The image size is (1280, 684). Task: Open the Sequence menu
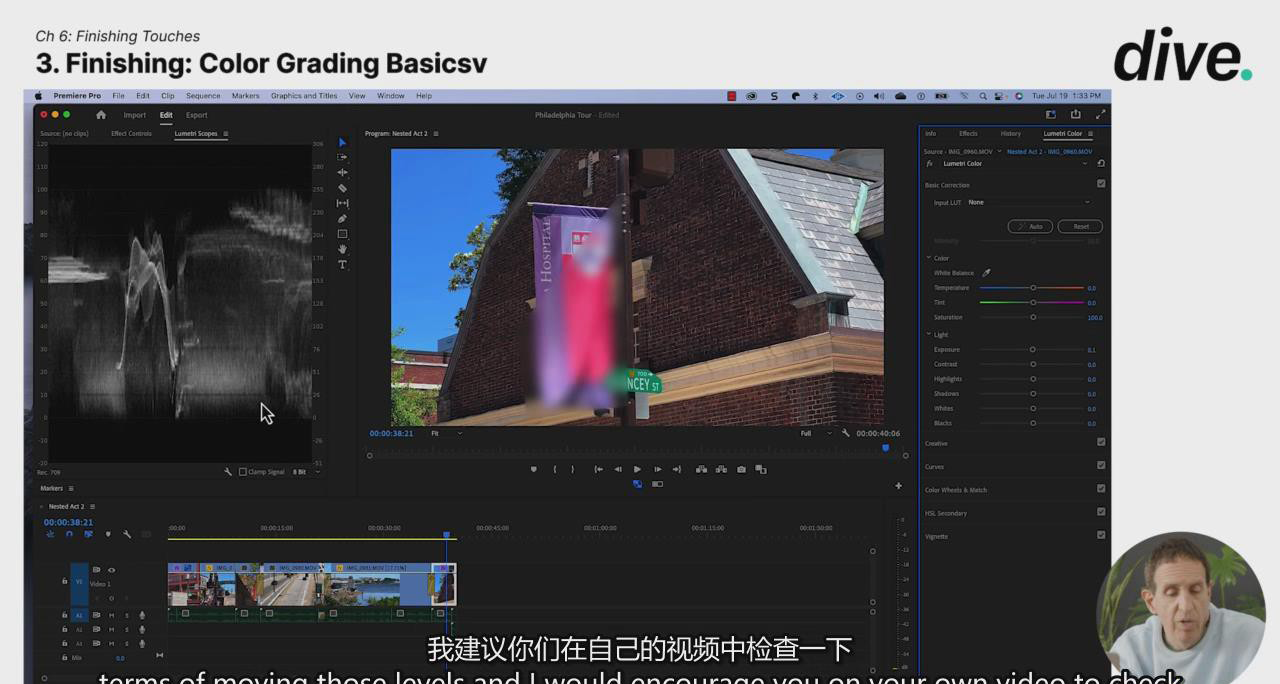(203, 96)
